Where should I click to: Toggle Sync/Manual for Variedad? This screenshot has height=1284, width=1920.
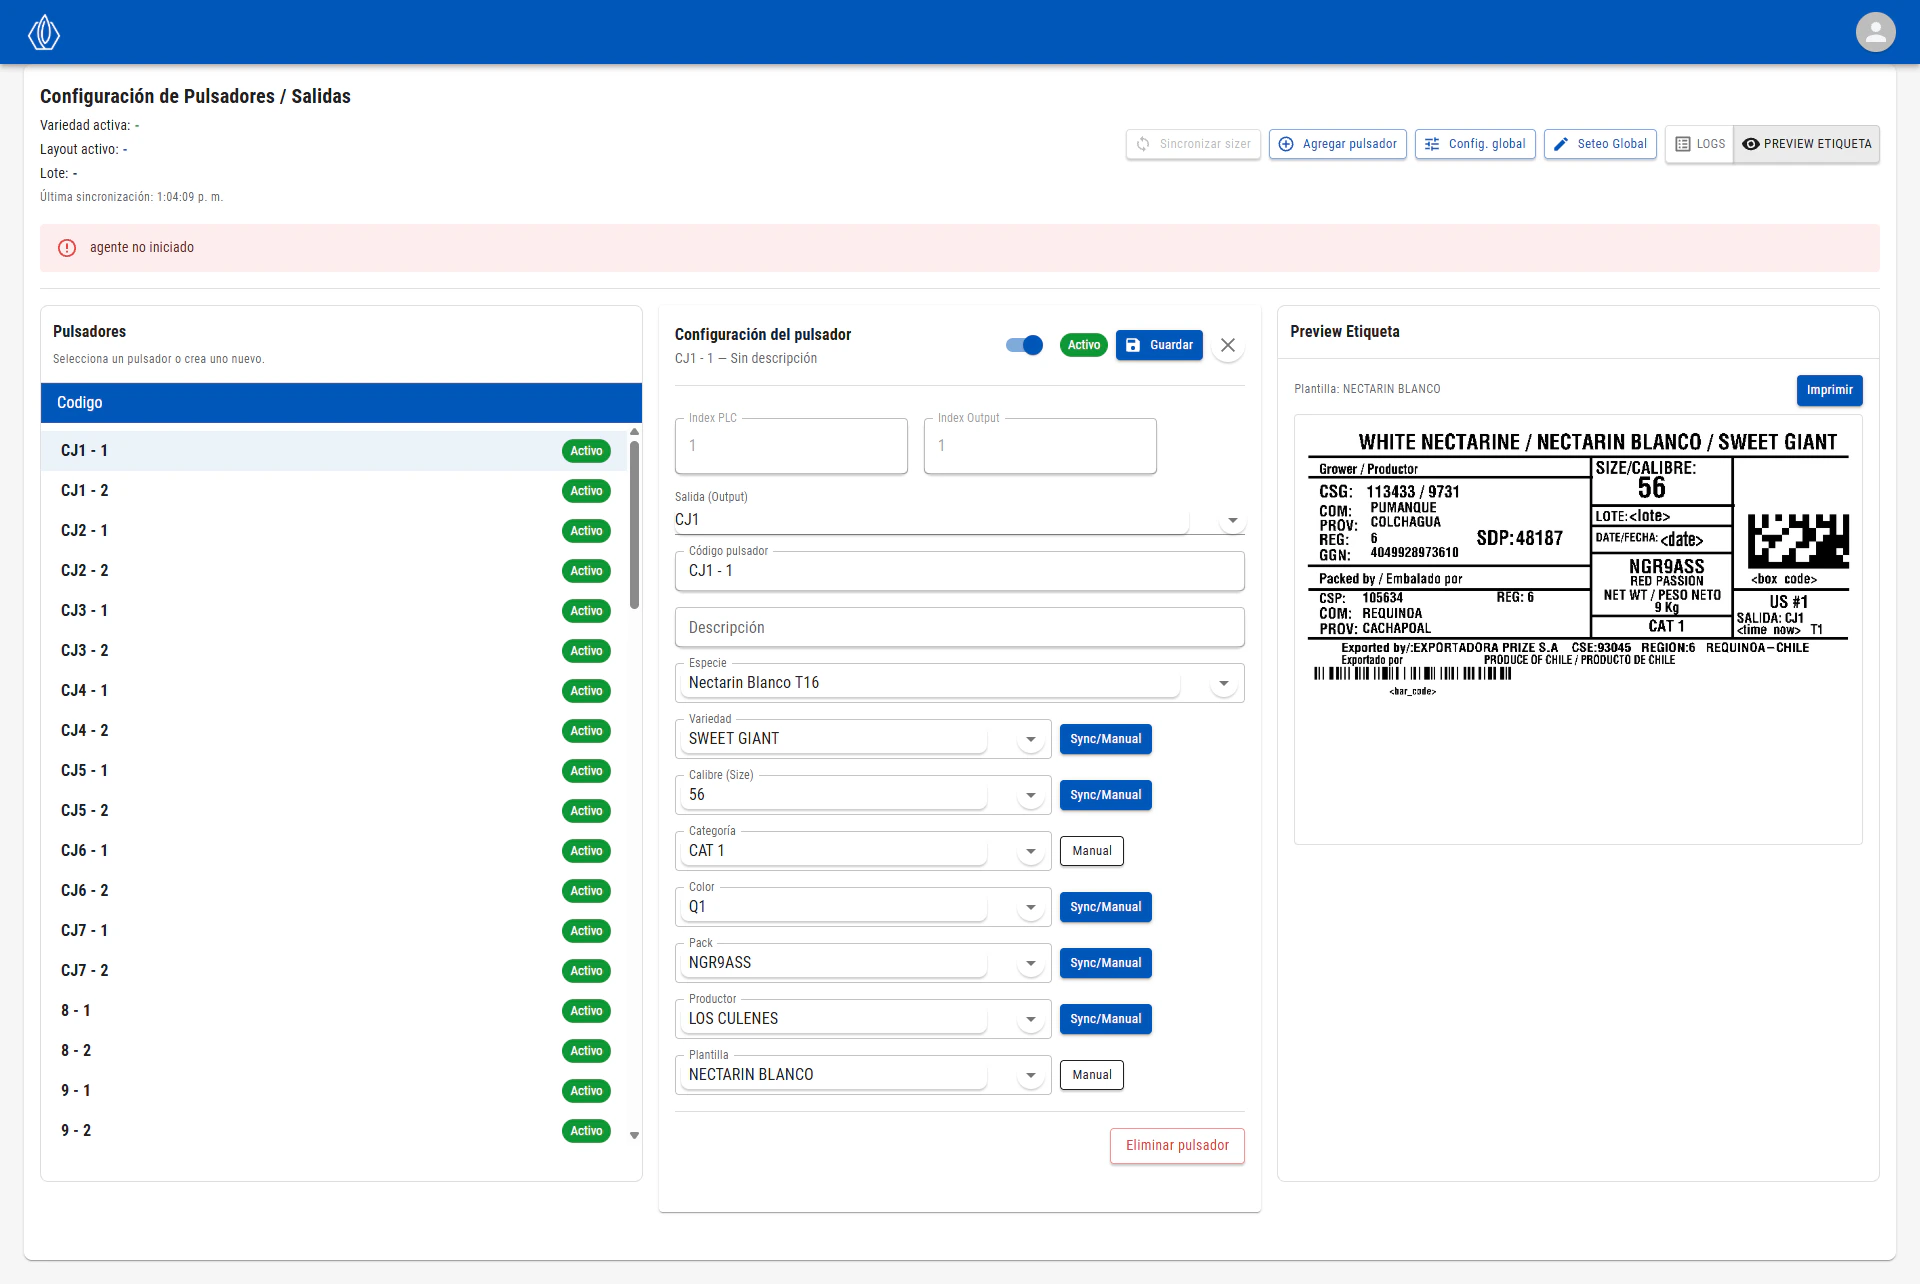tap(1105, 739)
